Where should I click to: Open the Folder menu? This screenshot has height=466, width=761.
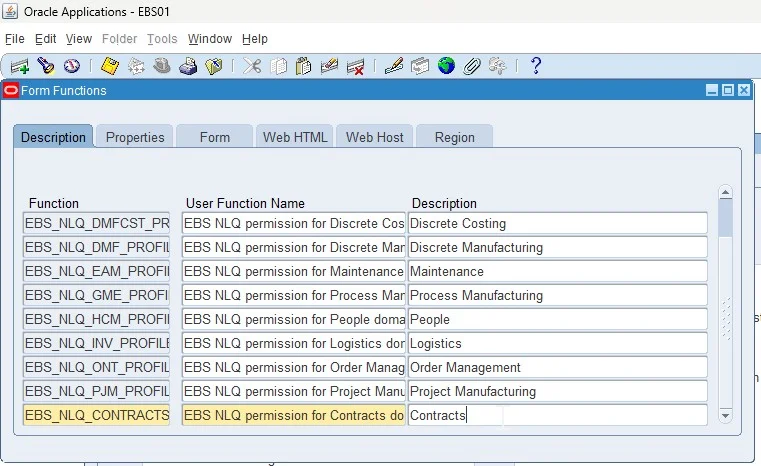pos(119,39)
